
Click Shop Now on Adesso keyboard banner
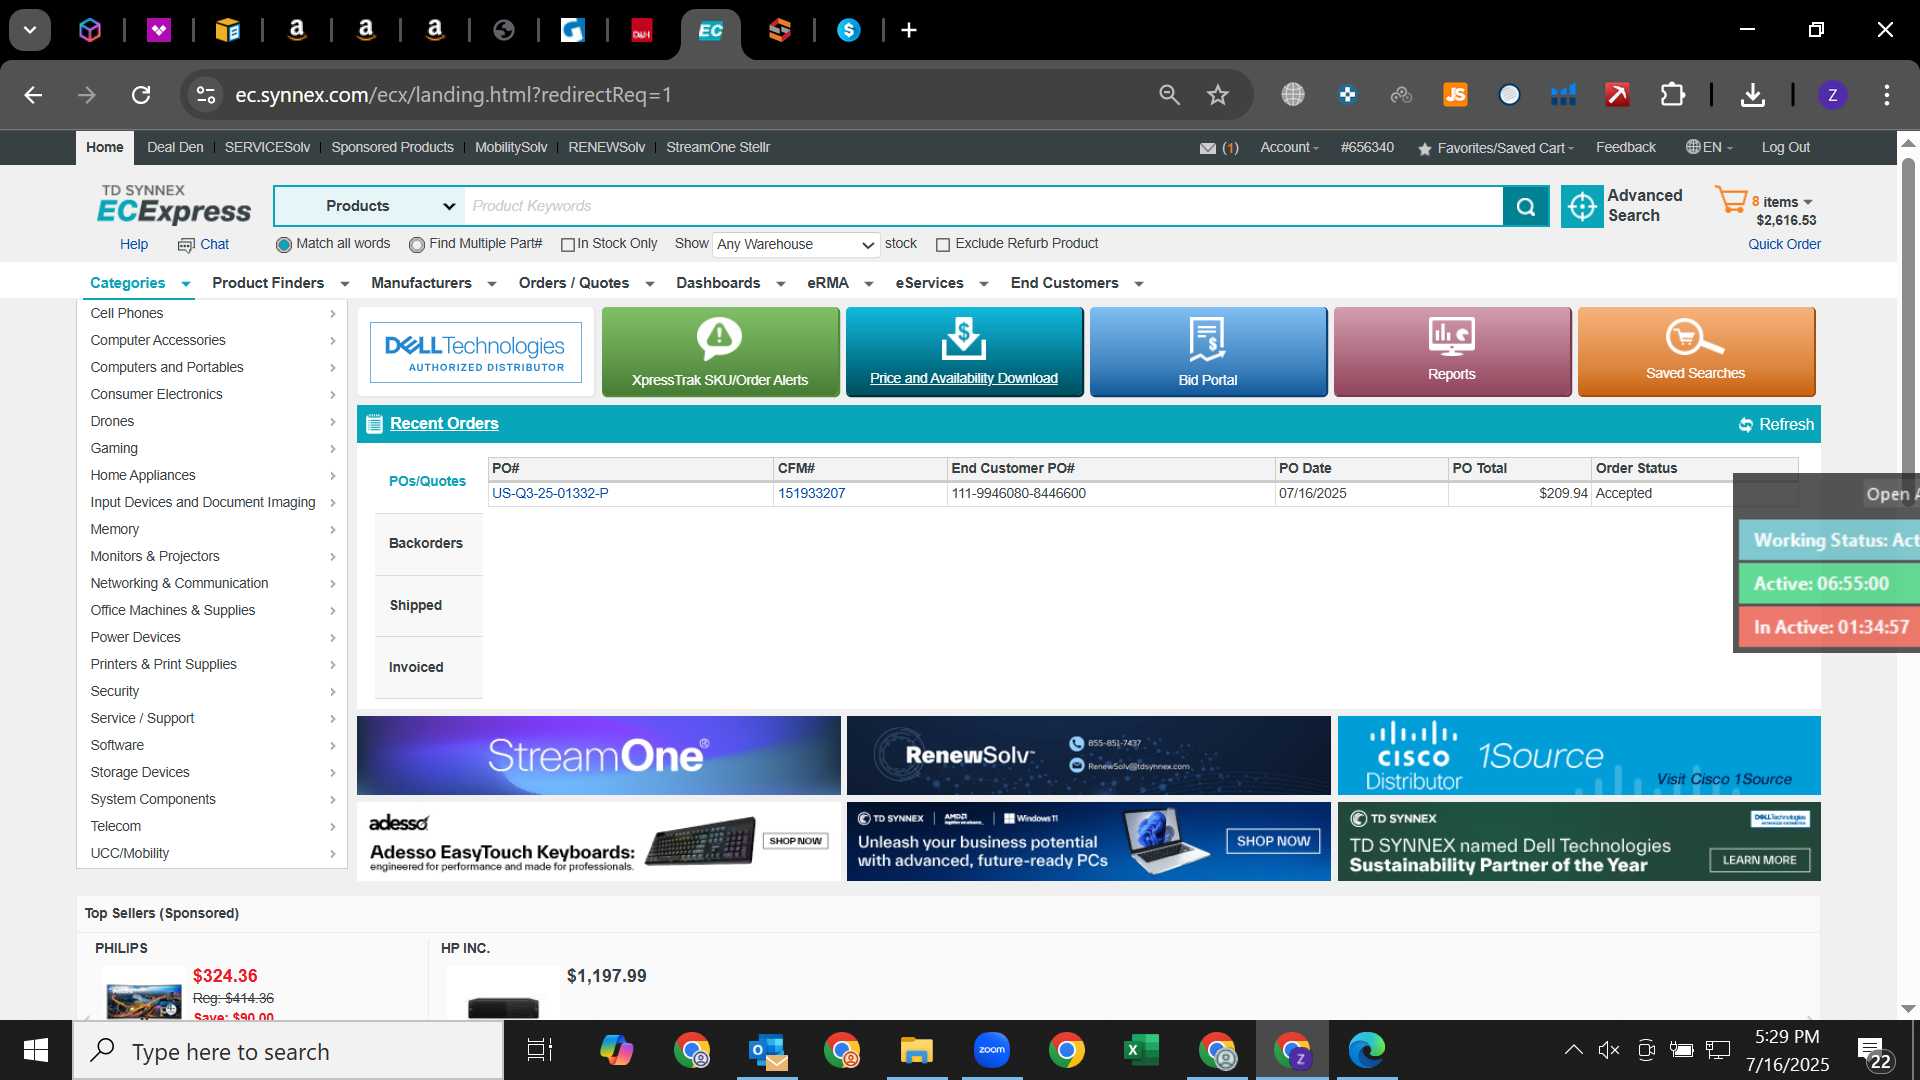[x=795, y=842]
